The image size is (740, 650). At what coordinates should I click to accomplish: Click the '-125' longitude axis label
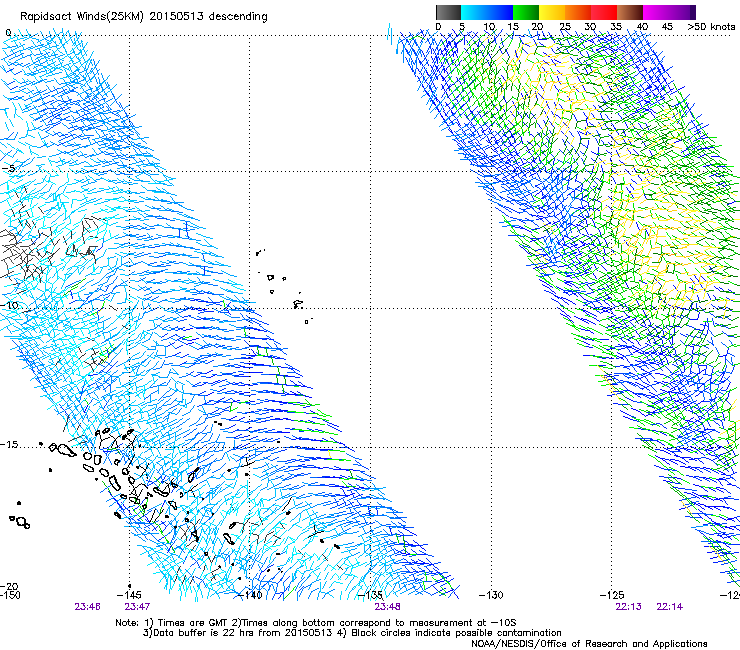click(612, 595)
